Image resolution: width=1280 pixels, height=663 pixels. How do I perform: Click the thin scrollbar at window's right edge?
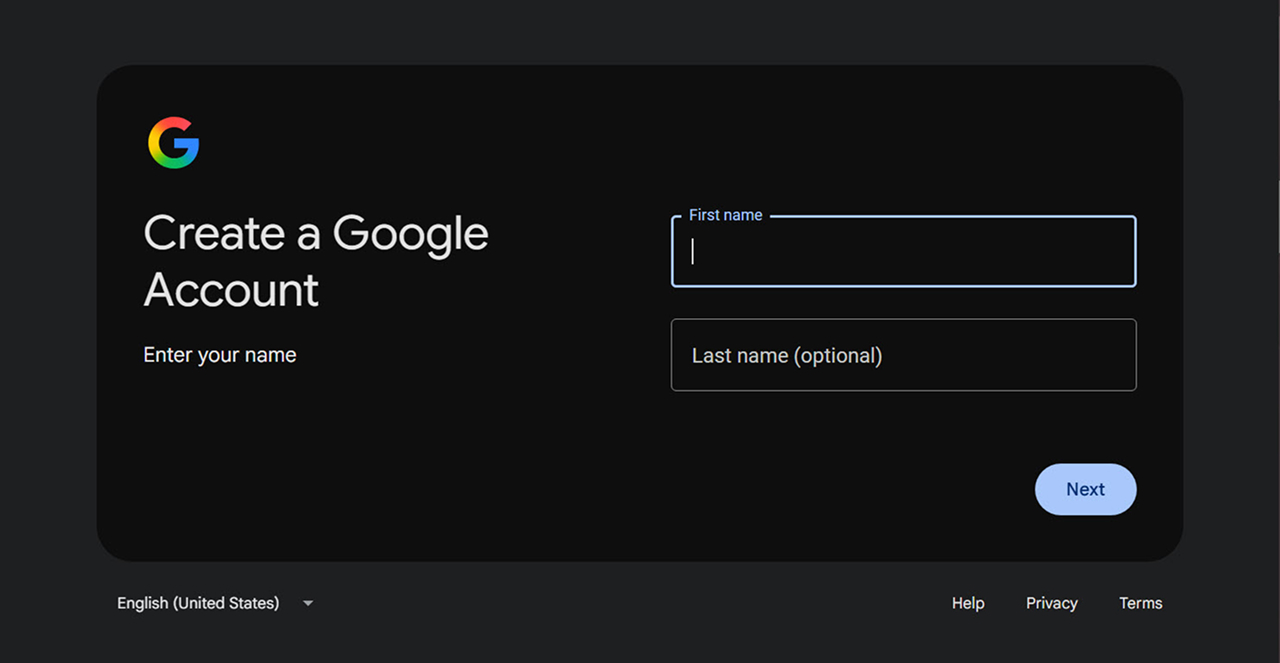click(1279, 215)
